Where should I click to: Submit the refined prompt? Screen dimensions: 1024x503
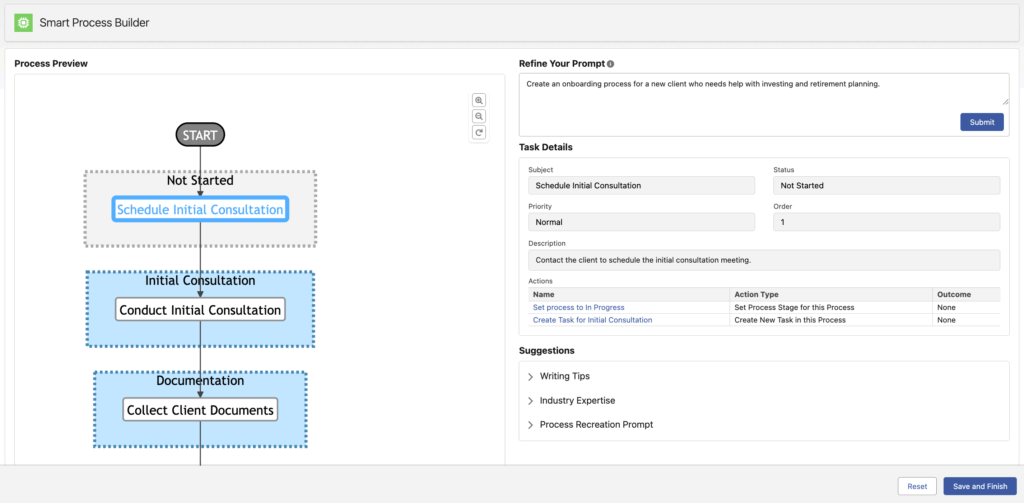pos(981,122)
